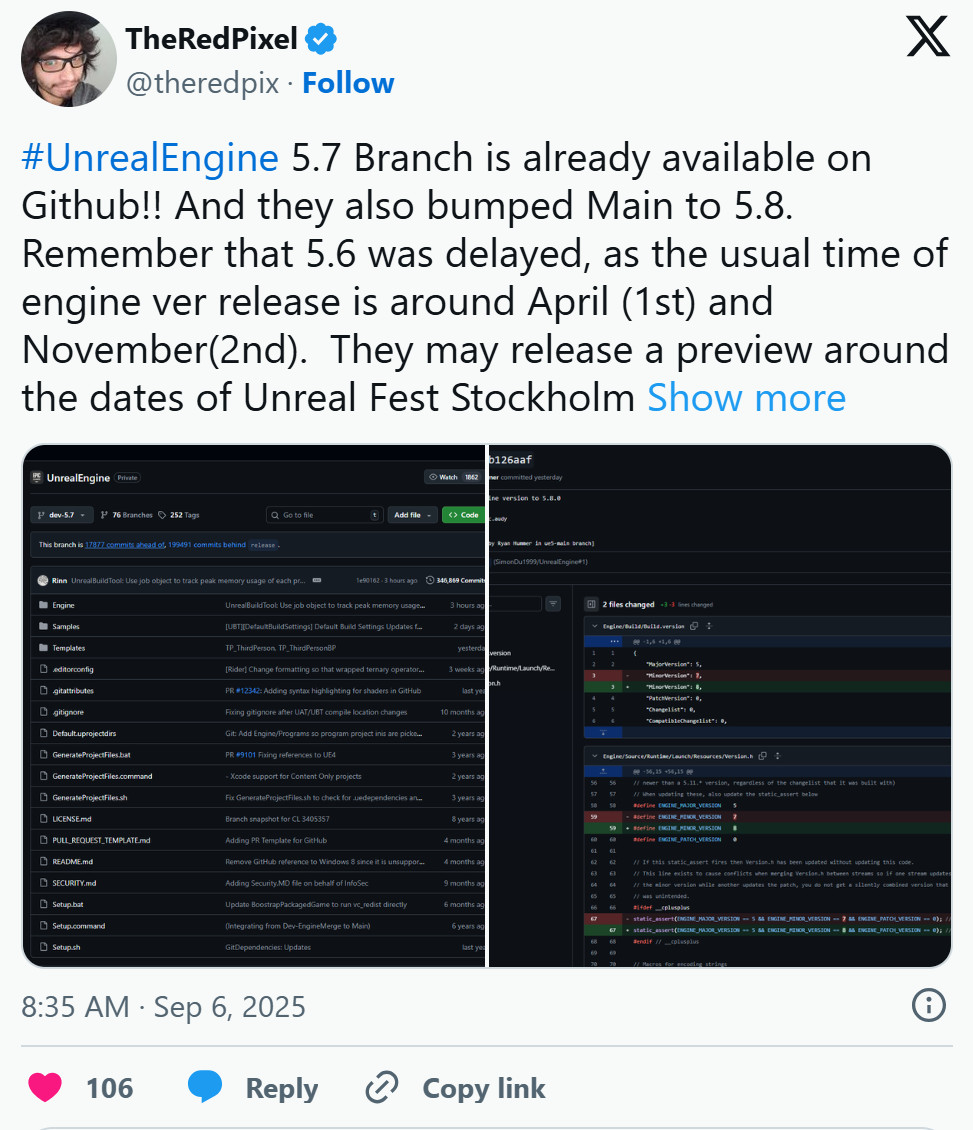Toggle split diff view near 2 files changed
Viewport: 973px width, 1130px height.
592,603
